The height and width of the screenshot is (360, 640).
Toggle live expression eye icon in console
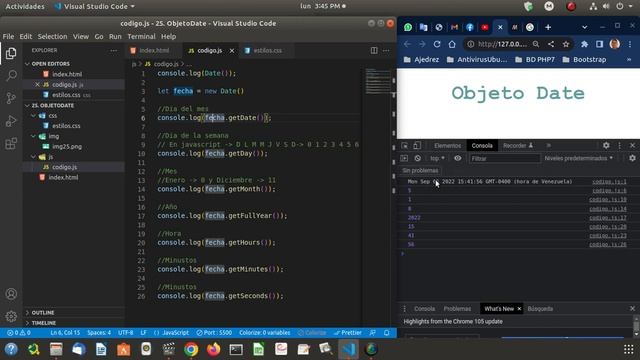point(458,158)
